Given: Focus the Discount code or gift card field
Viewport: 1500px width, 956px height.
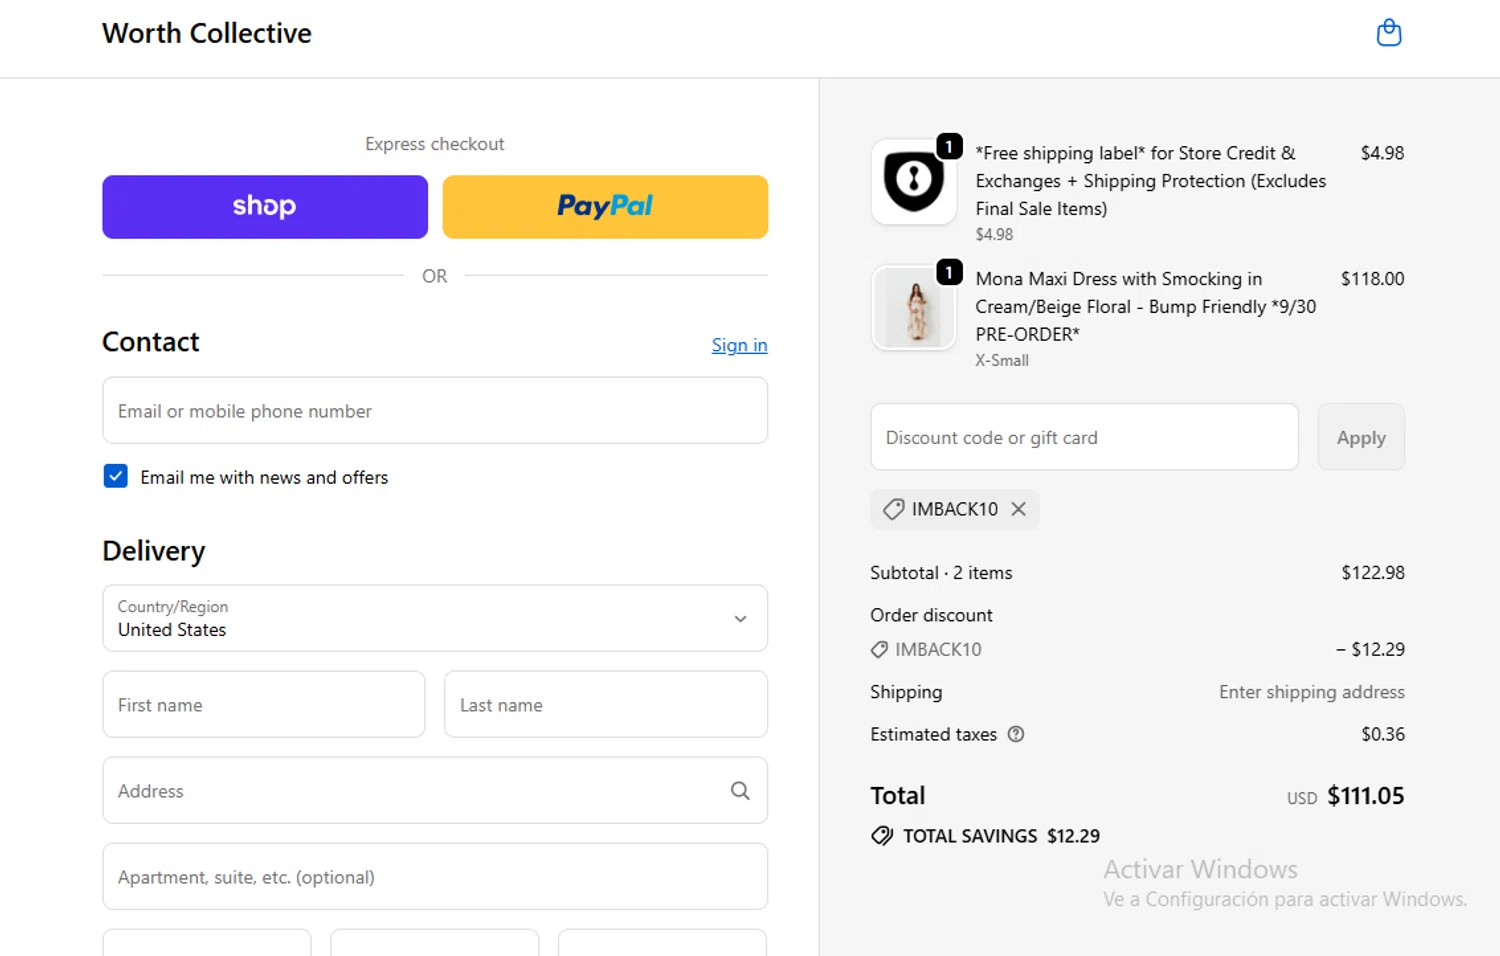Looking at the screenshot, I should pyautogui.click(x=1085, y=437).
